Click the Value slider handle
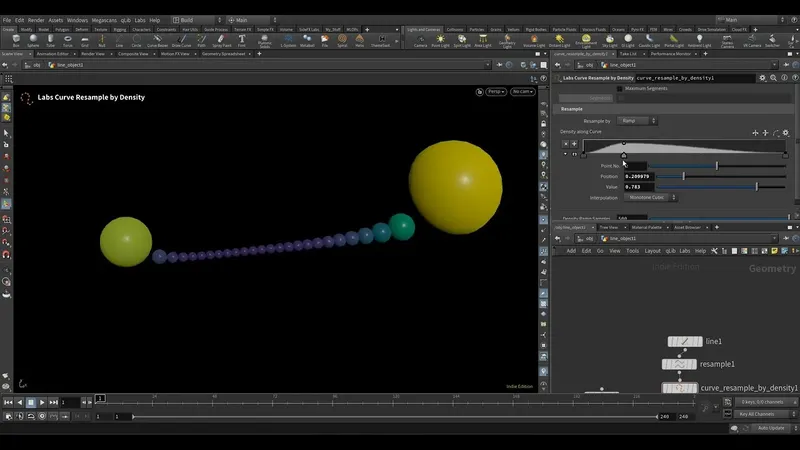Viewport: 800px width, 450px height. coord(757,187)
